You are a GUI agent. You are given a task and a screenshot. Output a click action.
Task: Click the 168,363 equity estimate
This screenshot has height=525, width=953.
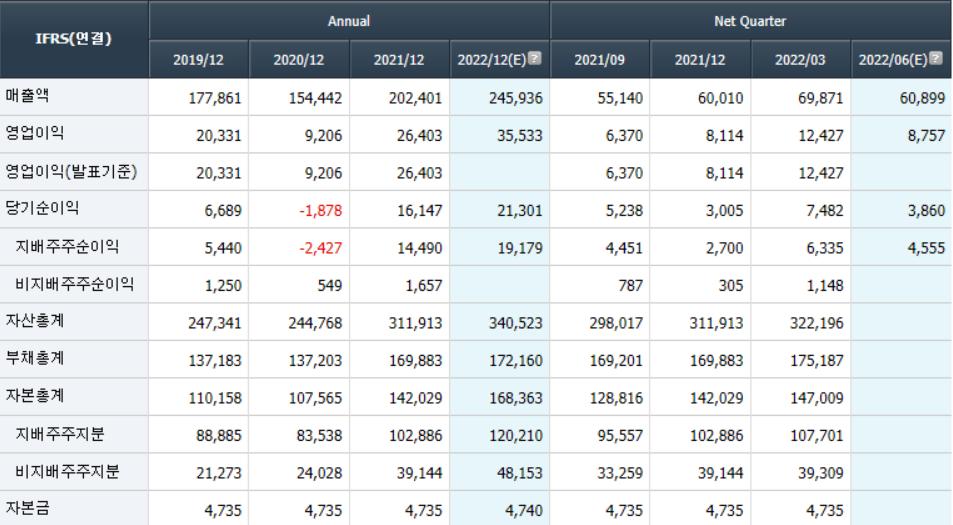(x=515, y=399)
